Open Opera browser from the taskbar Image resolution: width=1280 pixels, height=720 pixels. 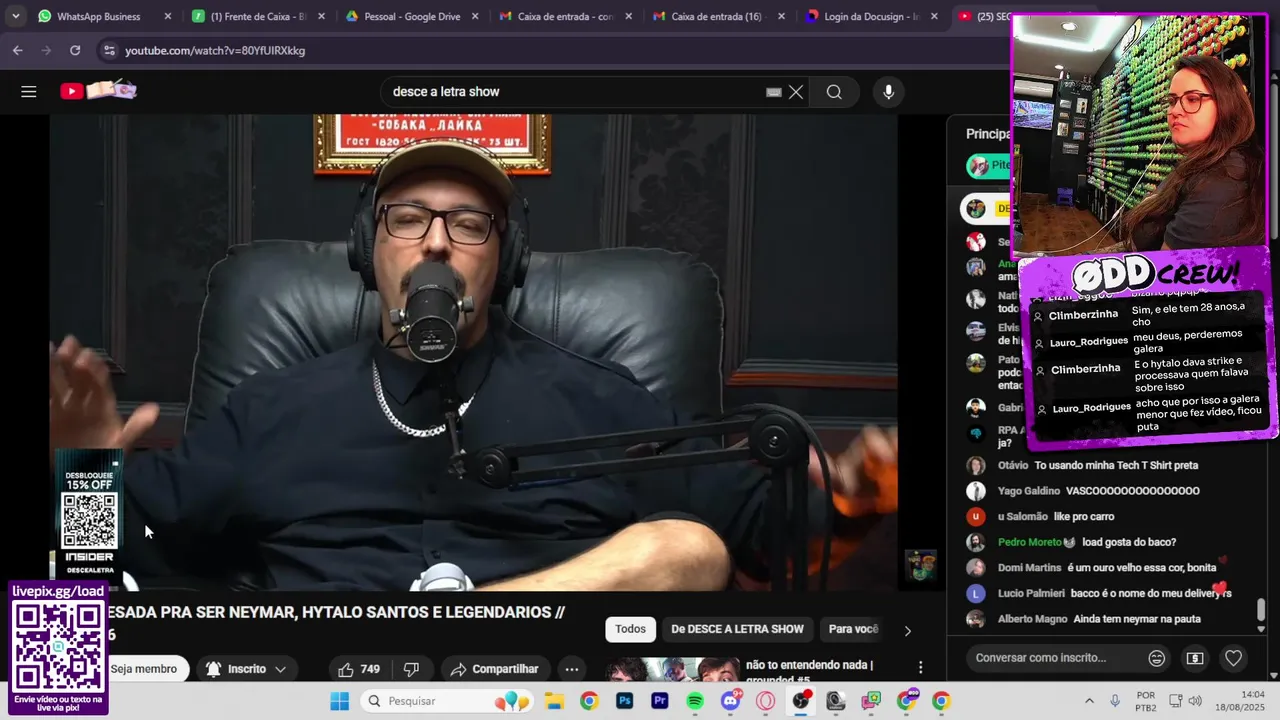(x=766, y=701)
